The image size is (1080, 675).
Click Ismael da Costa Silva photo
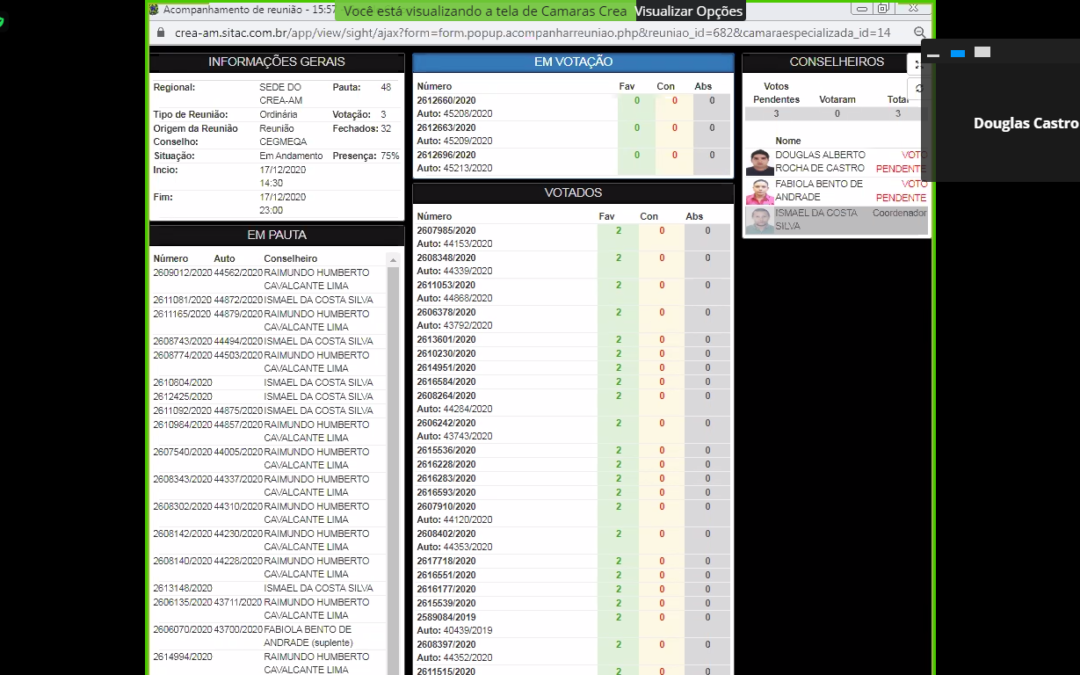(759, 220)
